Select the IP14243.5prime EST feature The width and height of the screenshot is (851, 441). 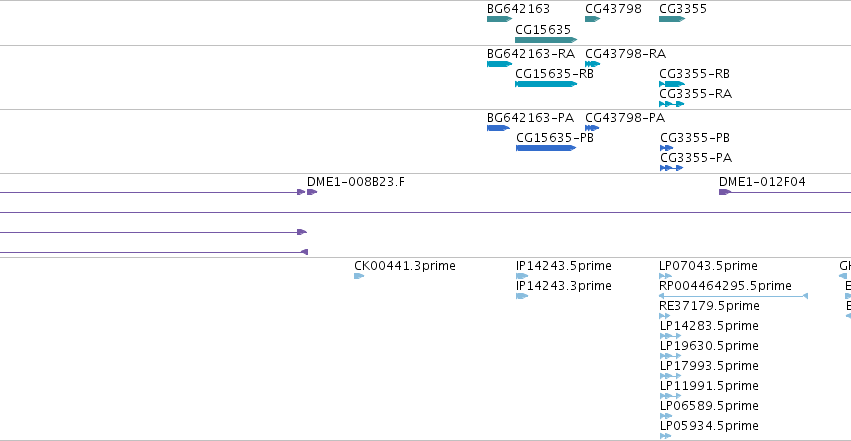[x=522, y=276]
